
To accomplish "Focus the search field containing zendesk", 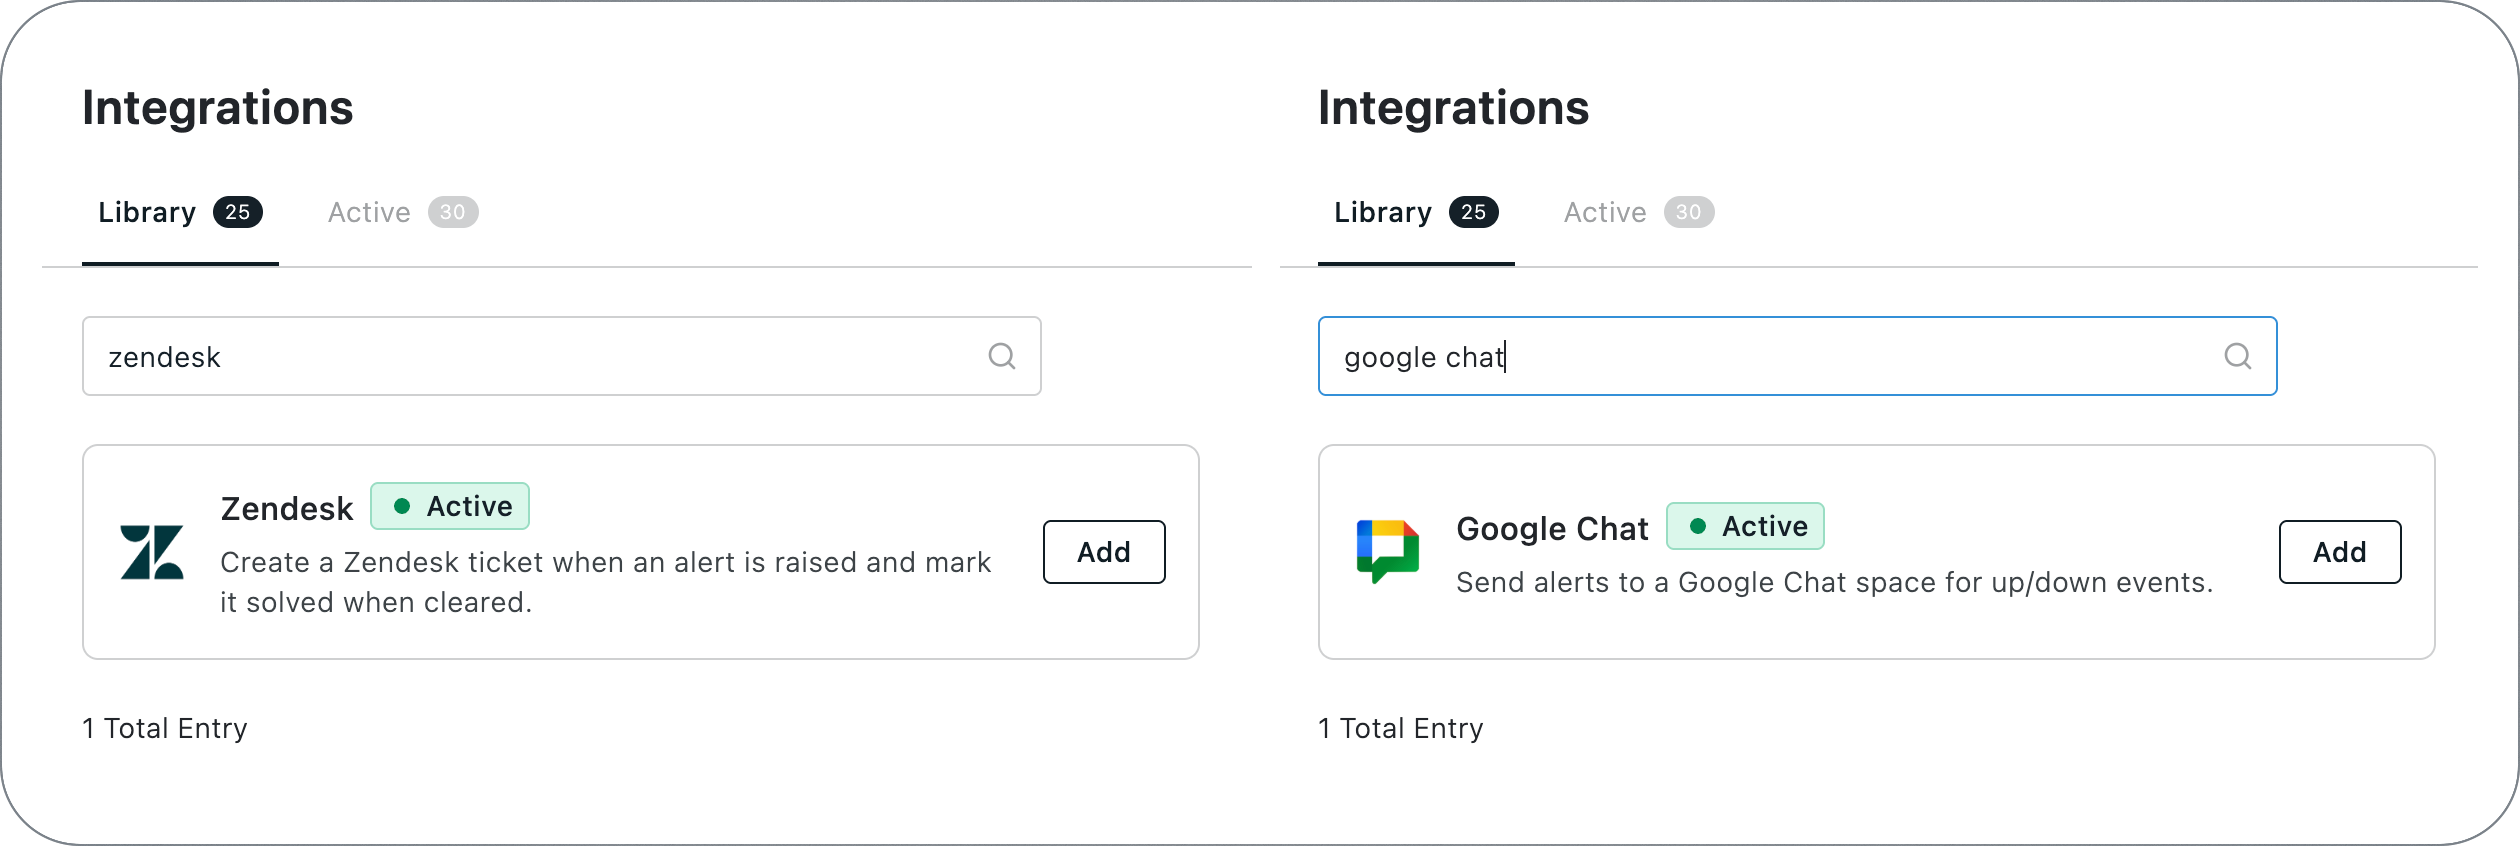I will [x=562, y=356].
